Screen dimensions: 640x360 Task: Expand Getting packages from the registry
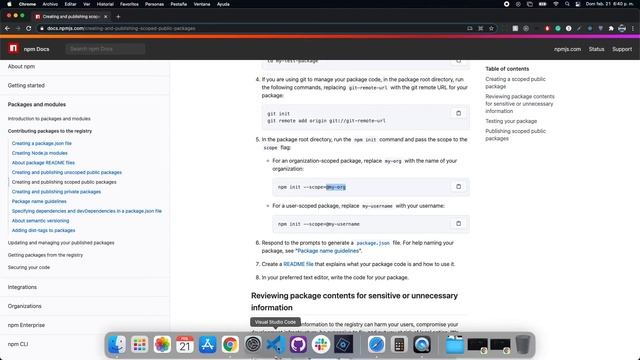(x=45, y=255)
